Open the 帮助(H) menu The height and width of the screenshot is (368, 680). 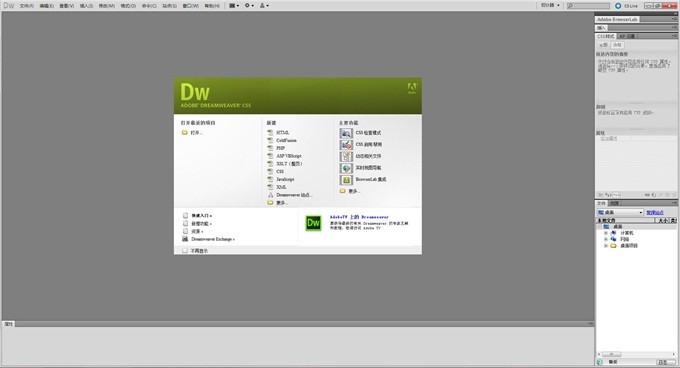pyautogui.click(x=212, y=6)
